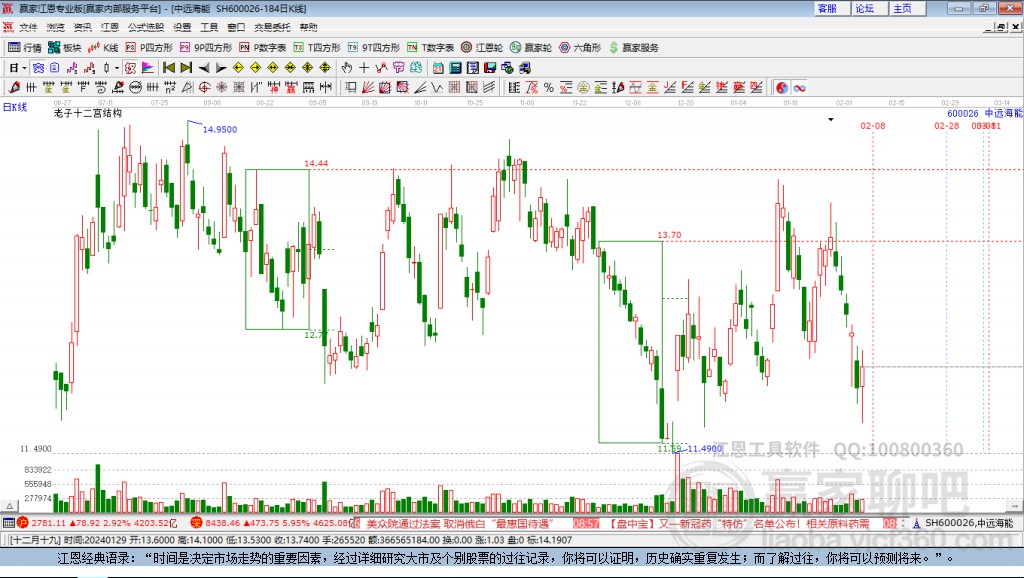Open the 帮助 menu

click(x=308, y=27)
